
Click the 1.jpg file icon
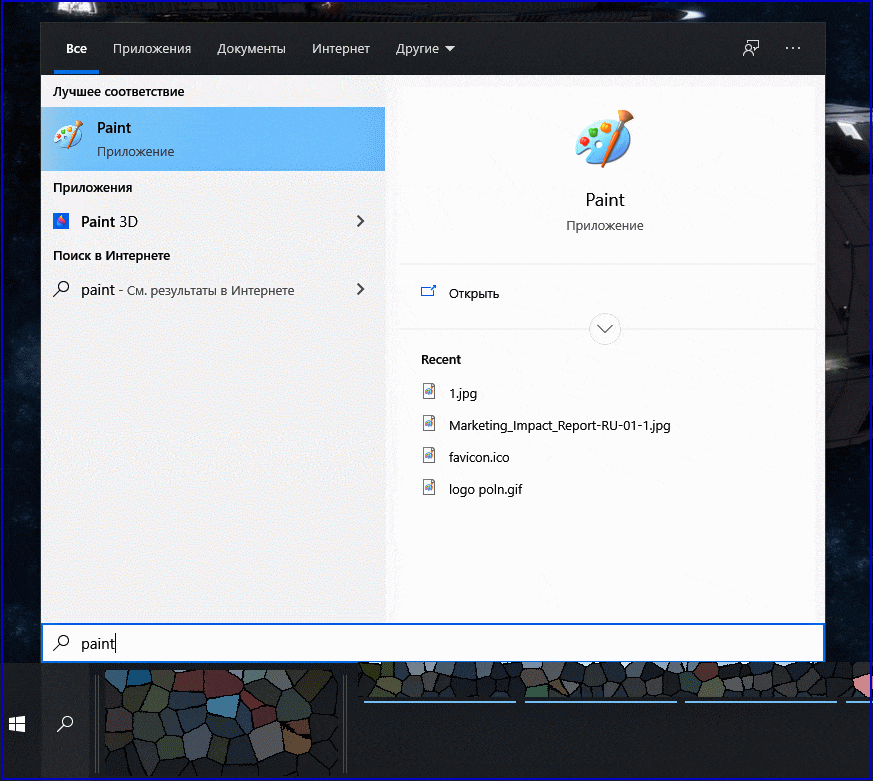point(429,391)
